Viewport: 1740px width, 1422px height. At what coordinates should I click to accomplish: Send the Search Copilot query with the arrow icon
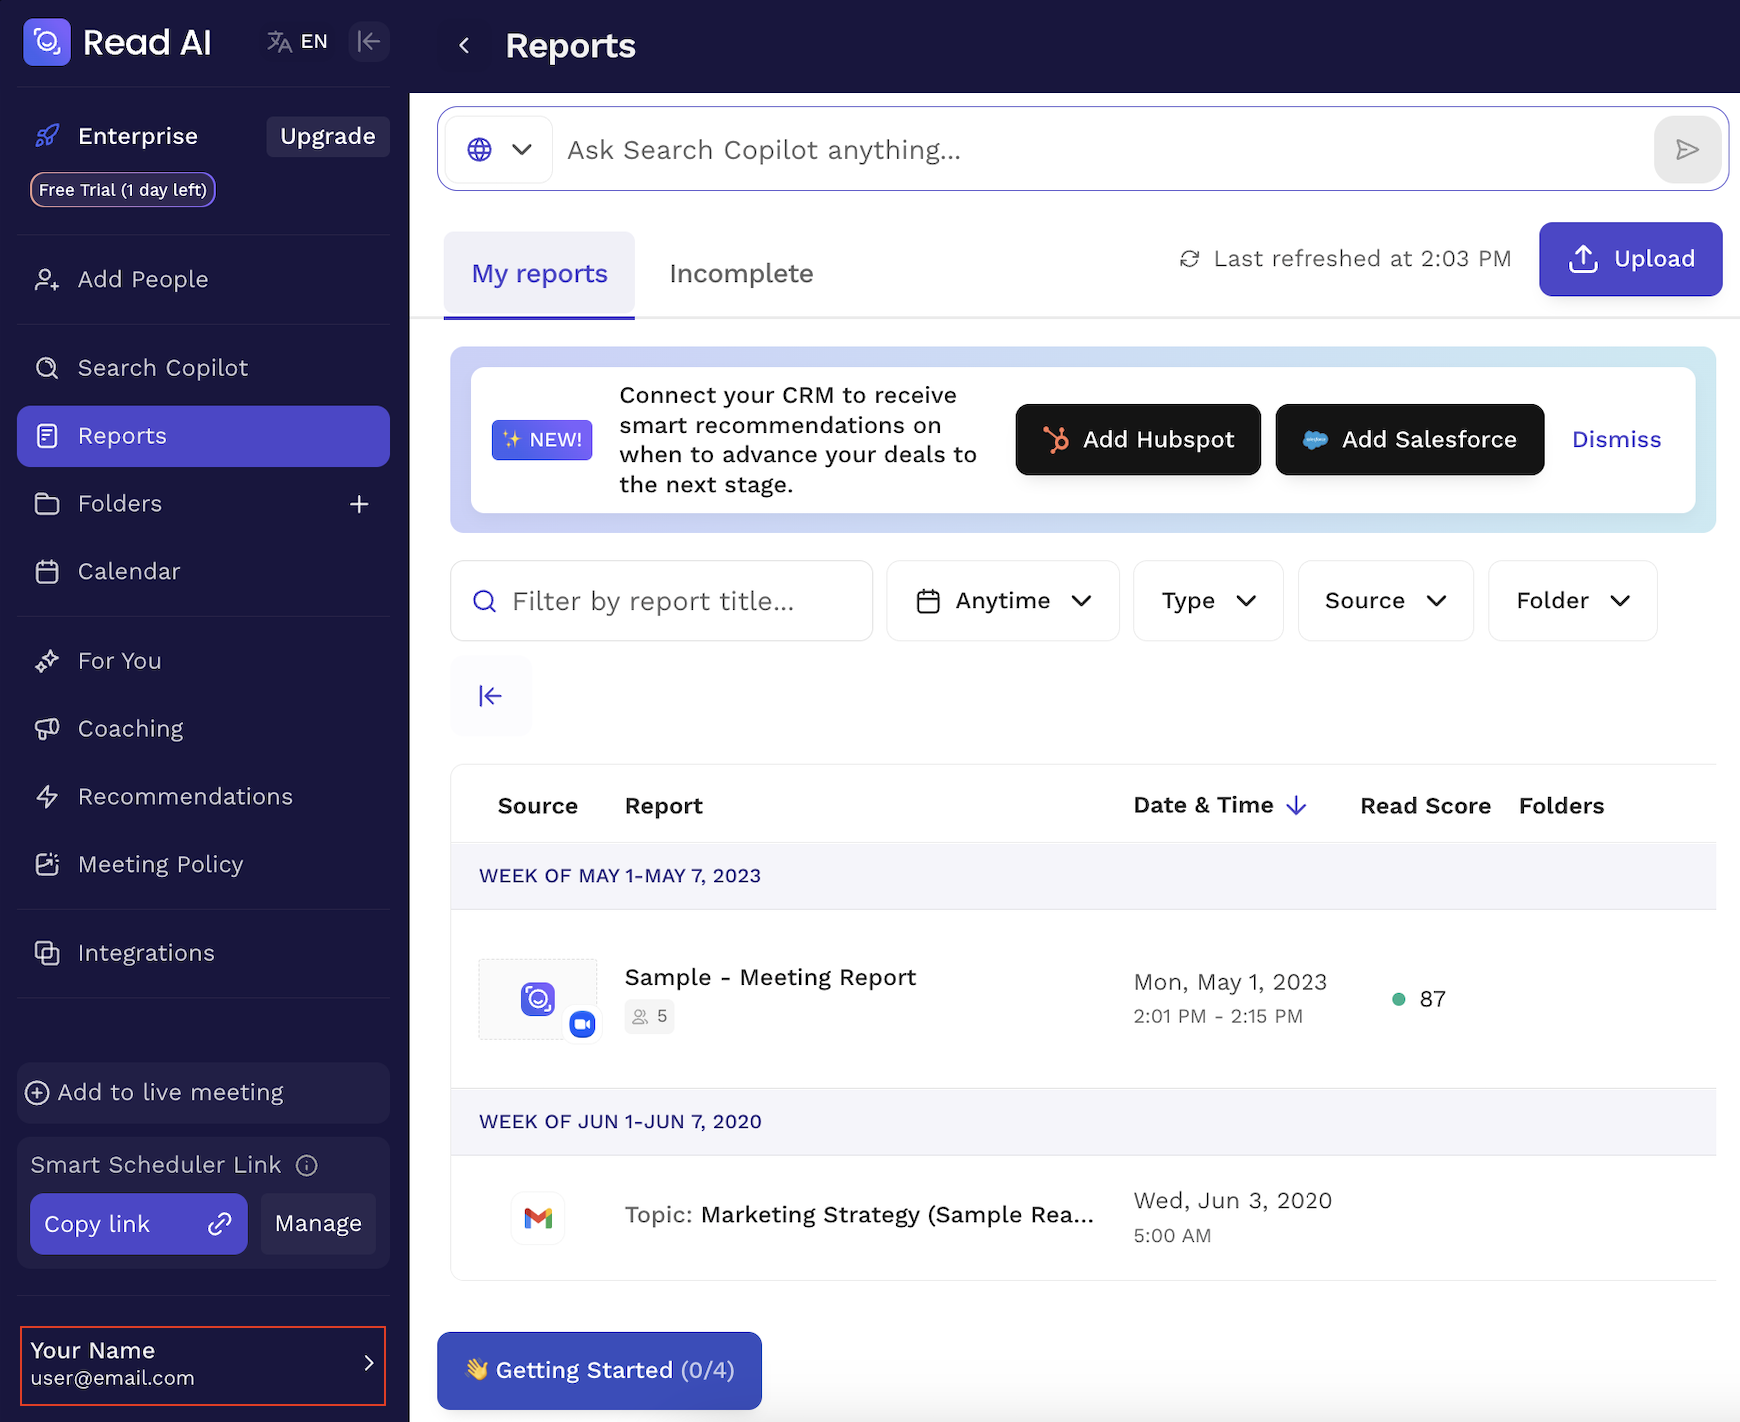(1687, 150)
